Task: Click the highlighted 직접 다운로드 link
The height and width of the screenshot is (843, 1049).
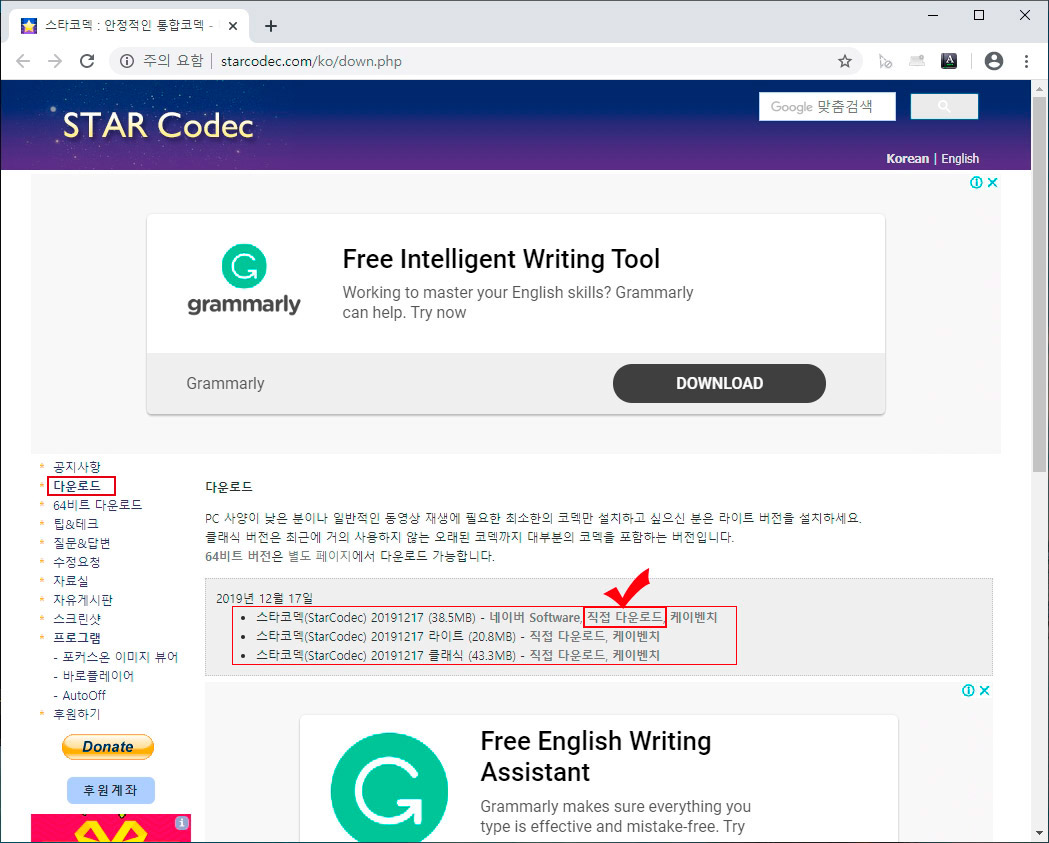Action: click(x=624, y=617)
